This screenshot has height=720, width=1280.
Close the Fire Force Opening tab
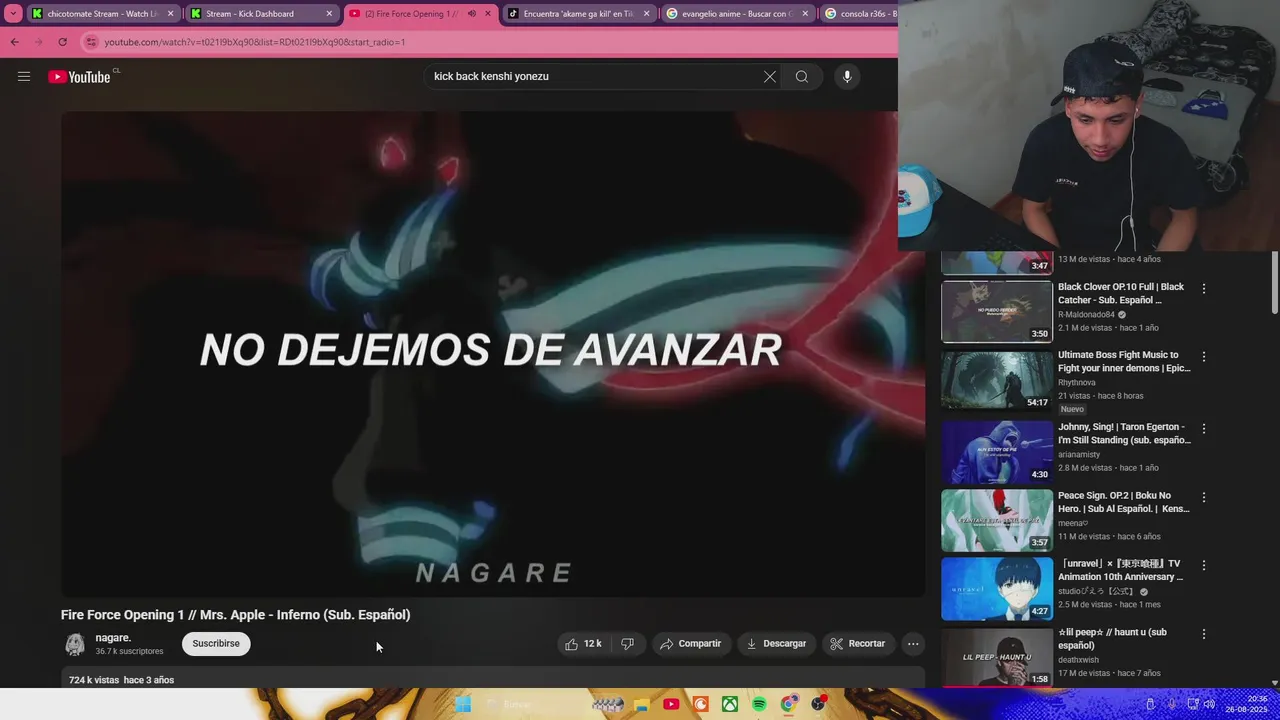tap(488, 14)
